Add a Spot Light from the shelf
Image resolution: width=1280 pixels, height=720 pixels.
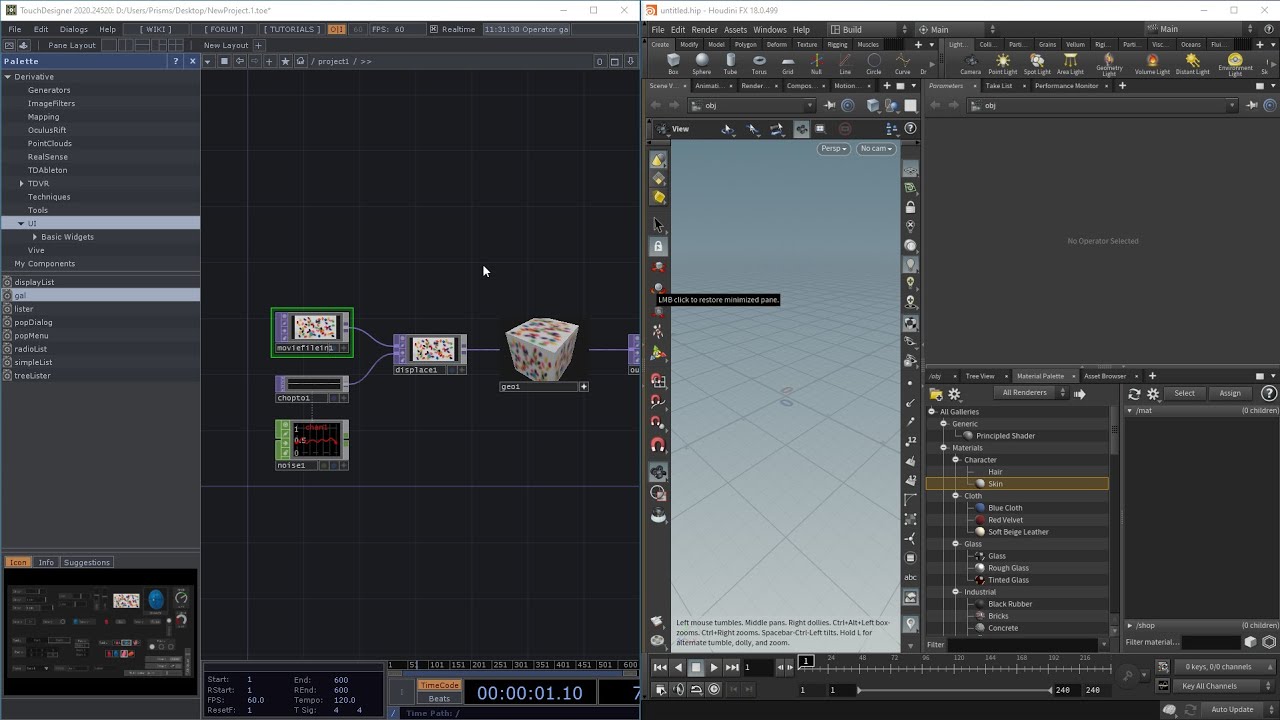point(1037,63)
